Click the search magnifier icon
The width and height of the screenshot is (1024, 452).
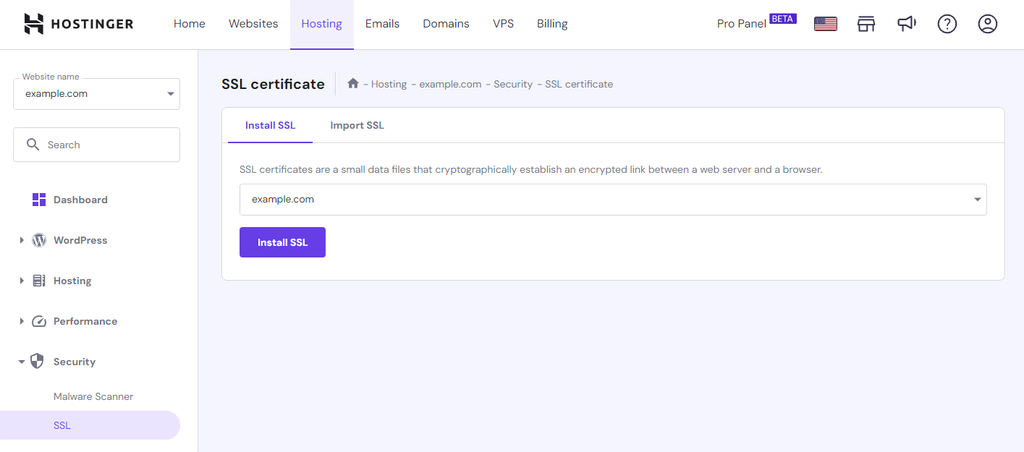pos(33,144)
